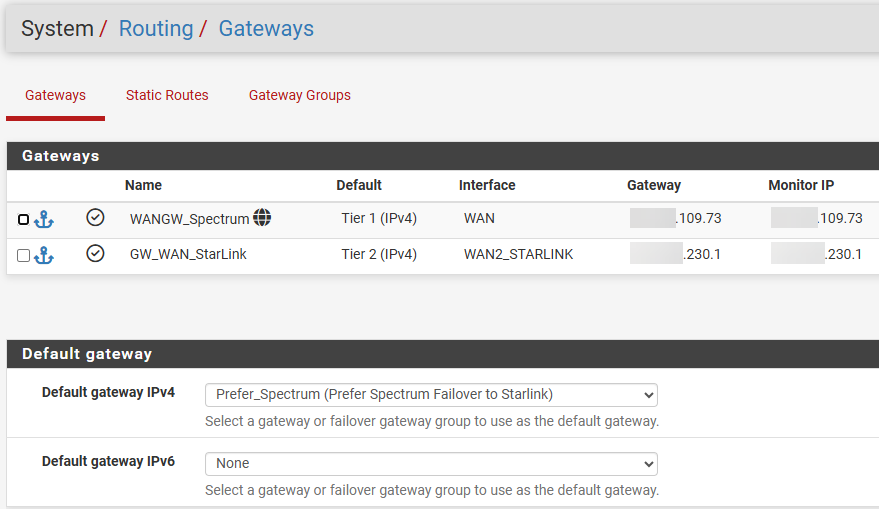The height and width of the screenshot is (509, 879).
Task: Click the Tier 1 (IPv4) default cell
Action: (x=379, y=219)
